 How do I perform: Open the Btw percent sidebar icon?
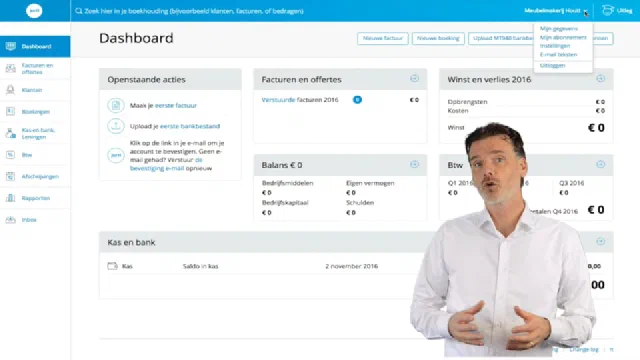click(x=11, y=155)
